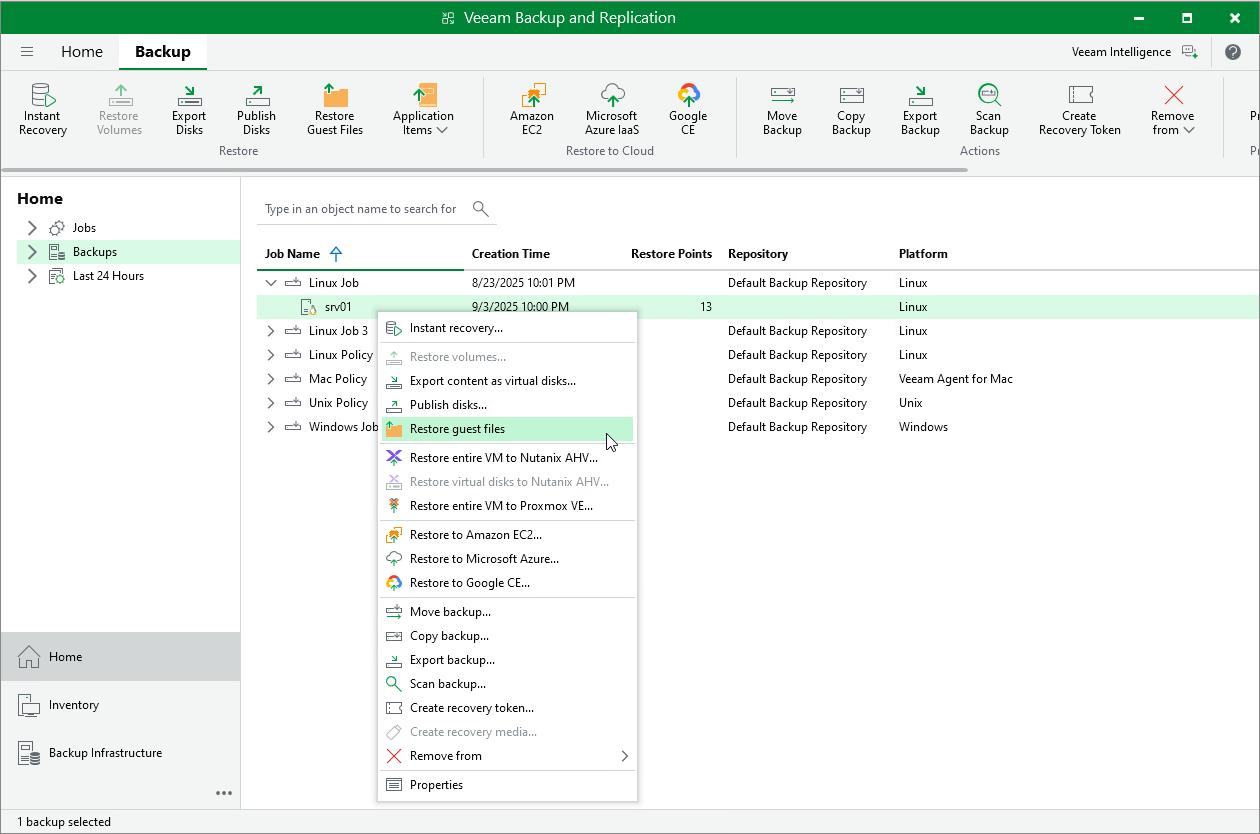1260x834 pixels.
Task: Choose Restore entire VM to Nutanix AHV...
Action: tap(507, 458)
